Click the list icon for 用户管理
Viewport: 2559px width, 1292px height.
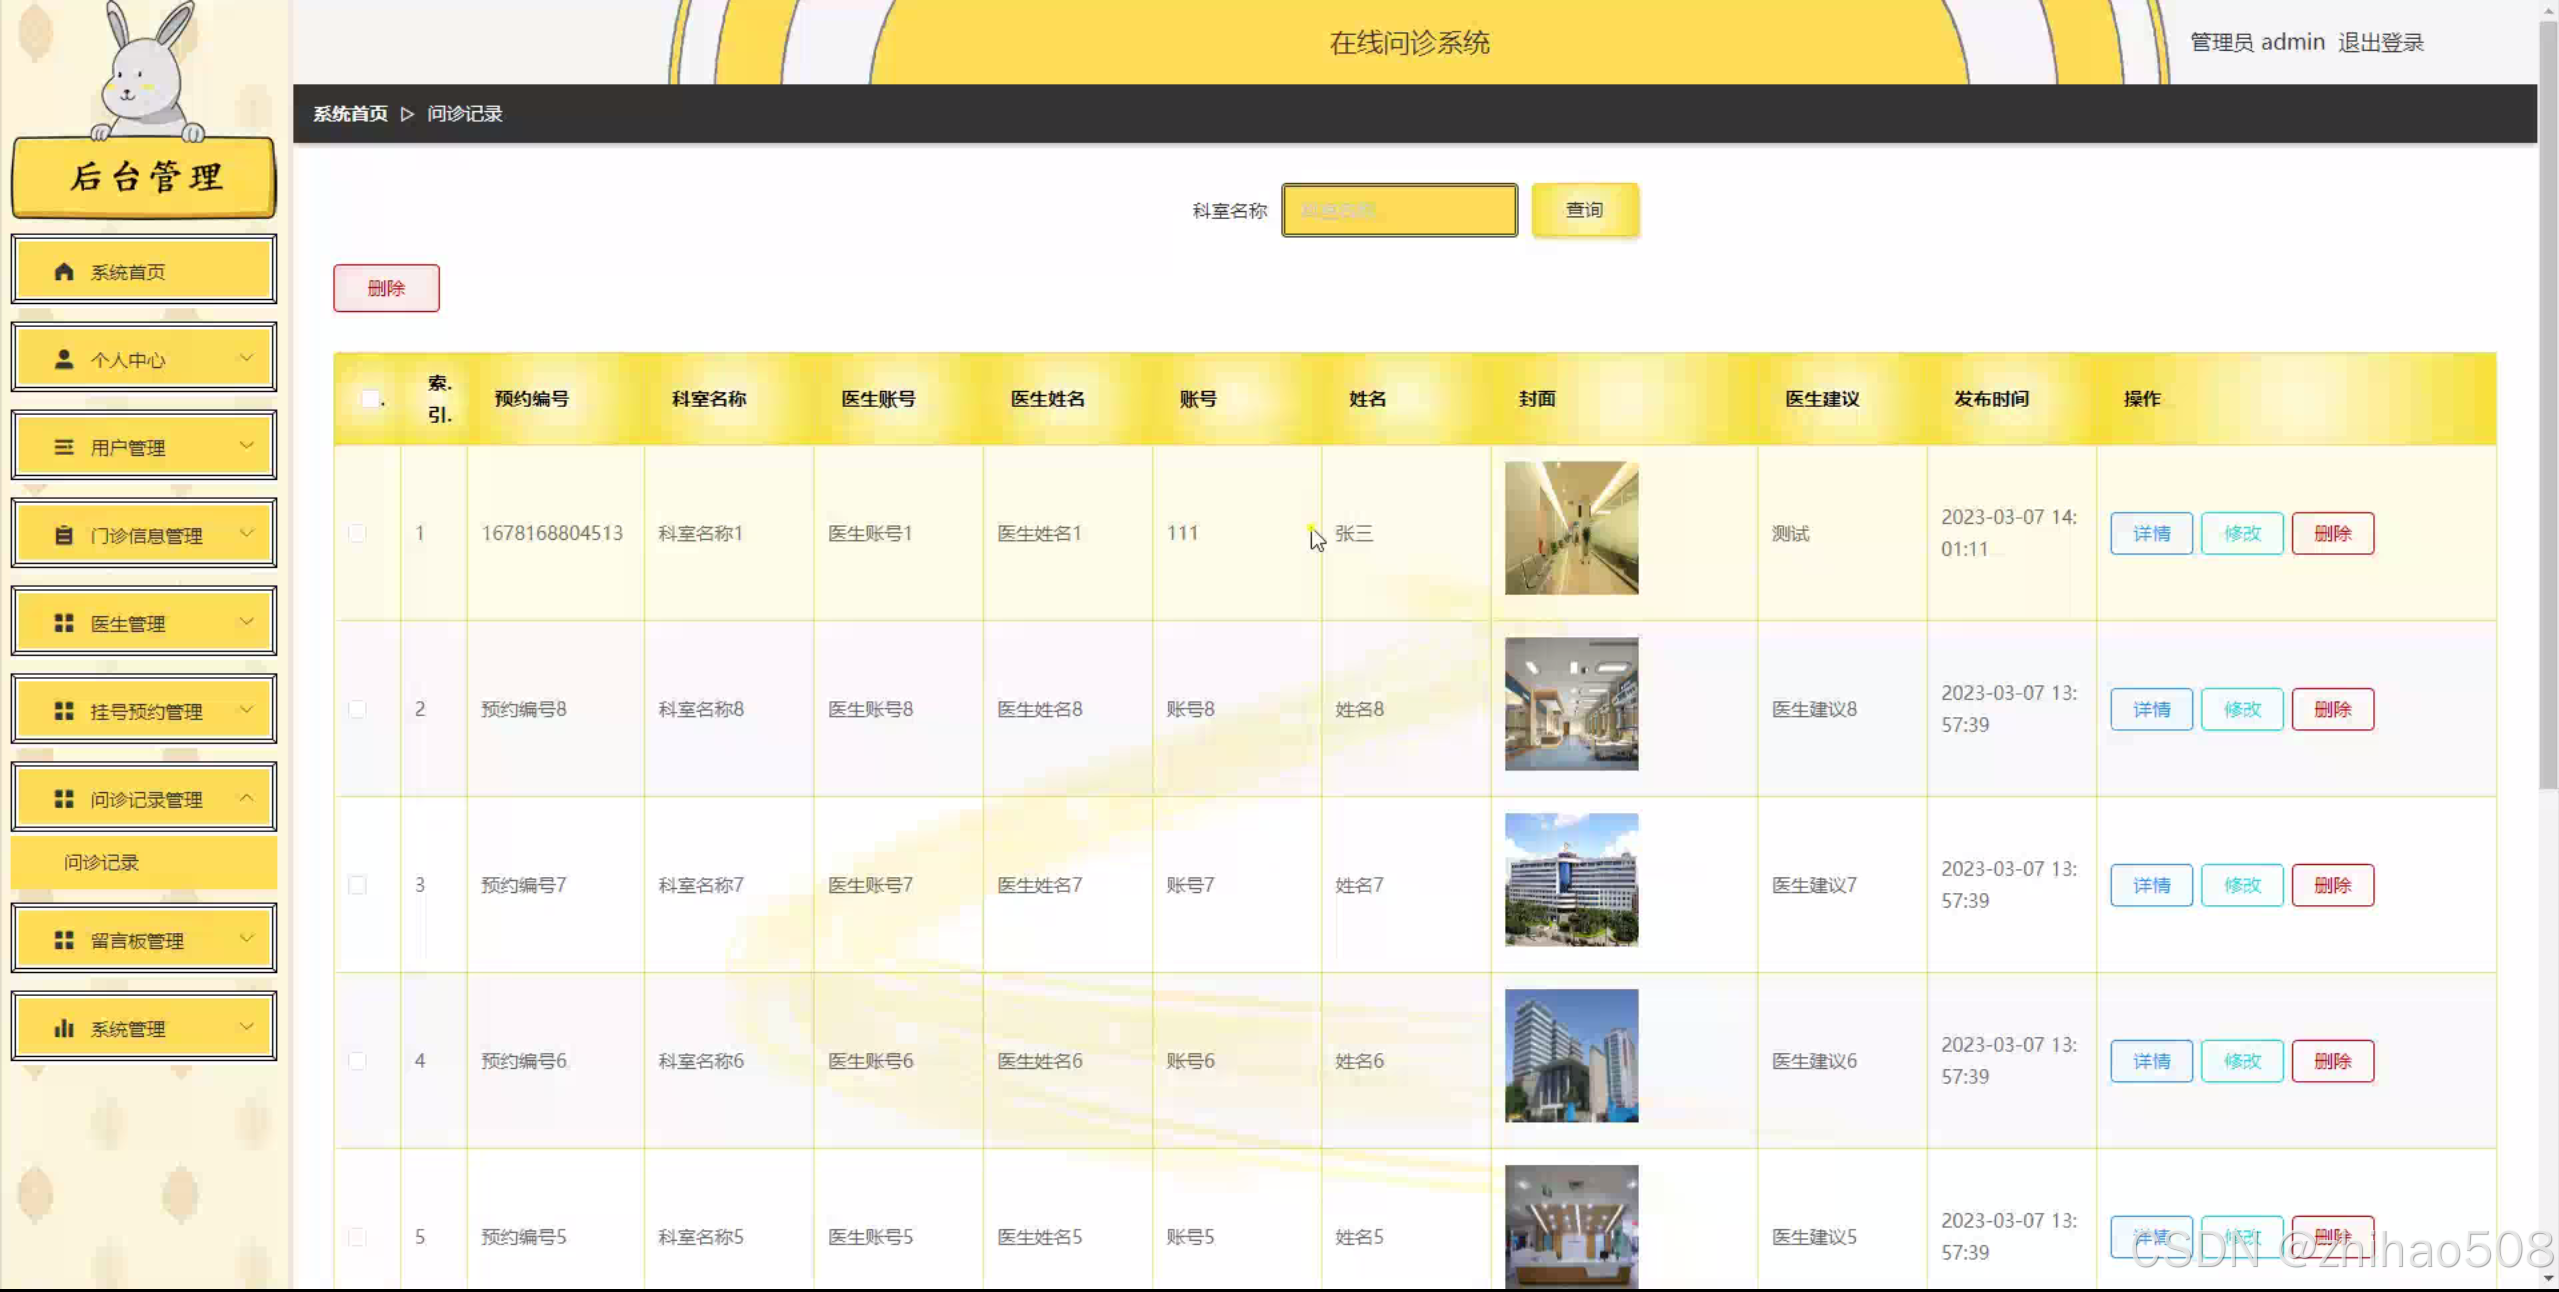64,447
